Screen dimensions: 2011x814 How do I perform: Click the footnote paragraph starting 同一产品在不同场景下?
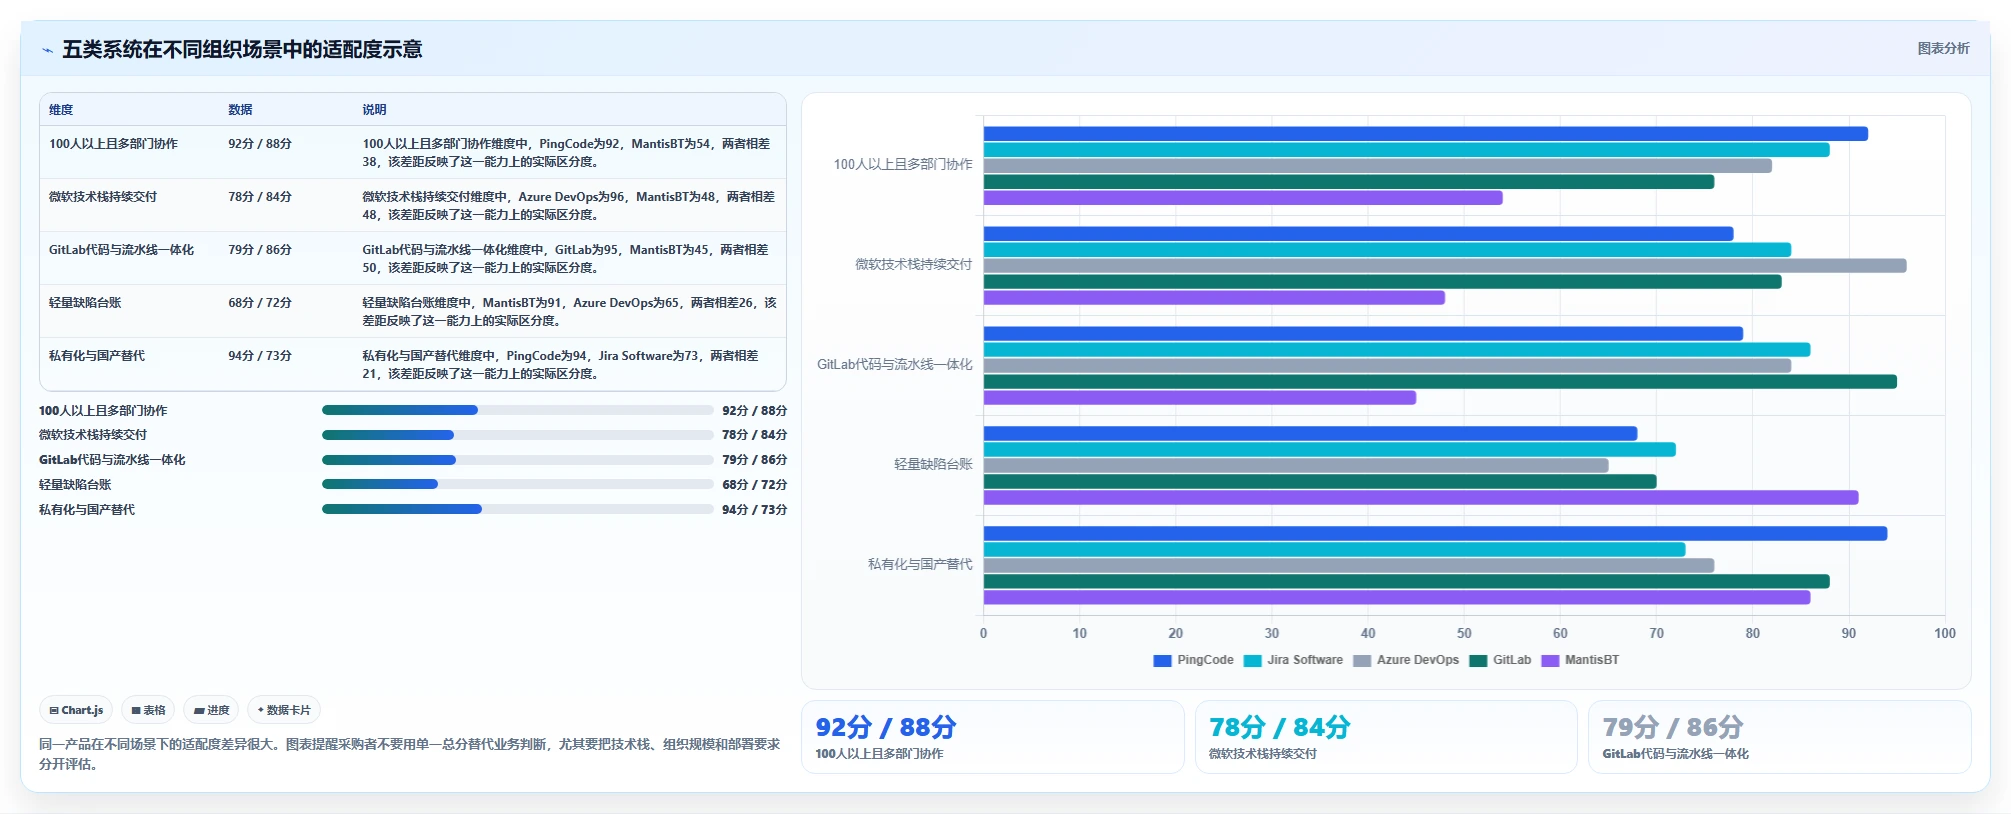[x=409, y=754]
